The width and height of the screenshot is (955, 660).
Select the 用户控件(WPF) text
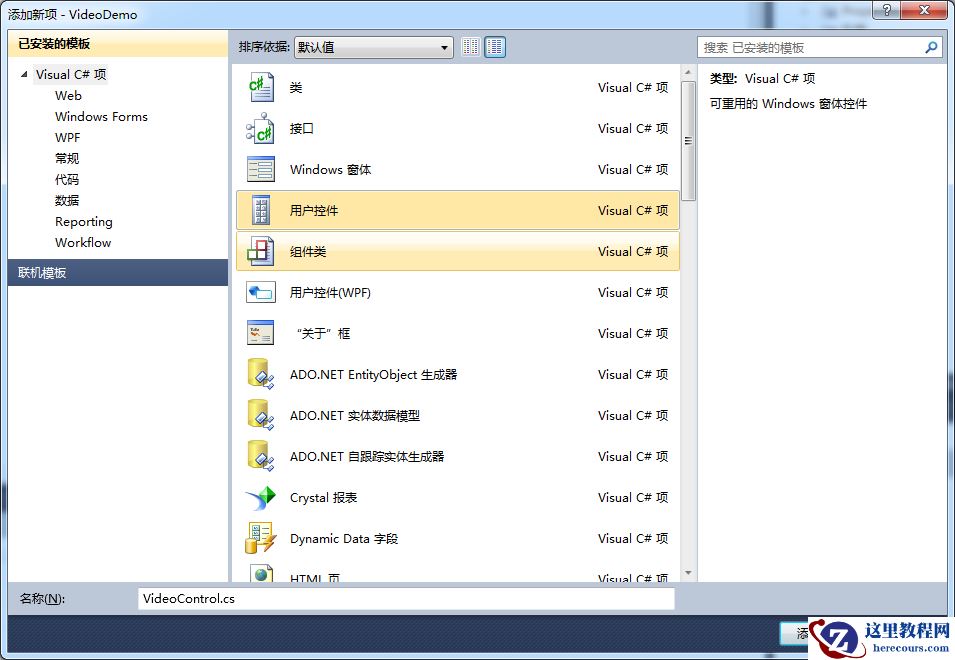click(330, 293)
